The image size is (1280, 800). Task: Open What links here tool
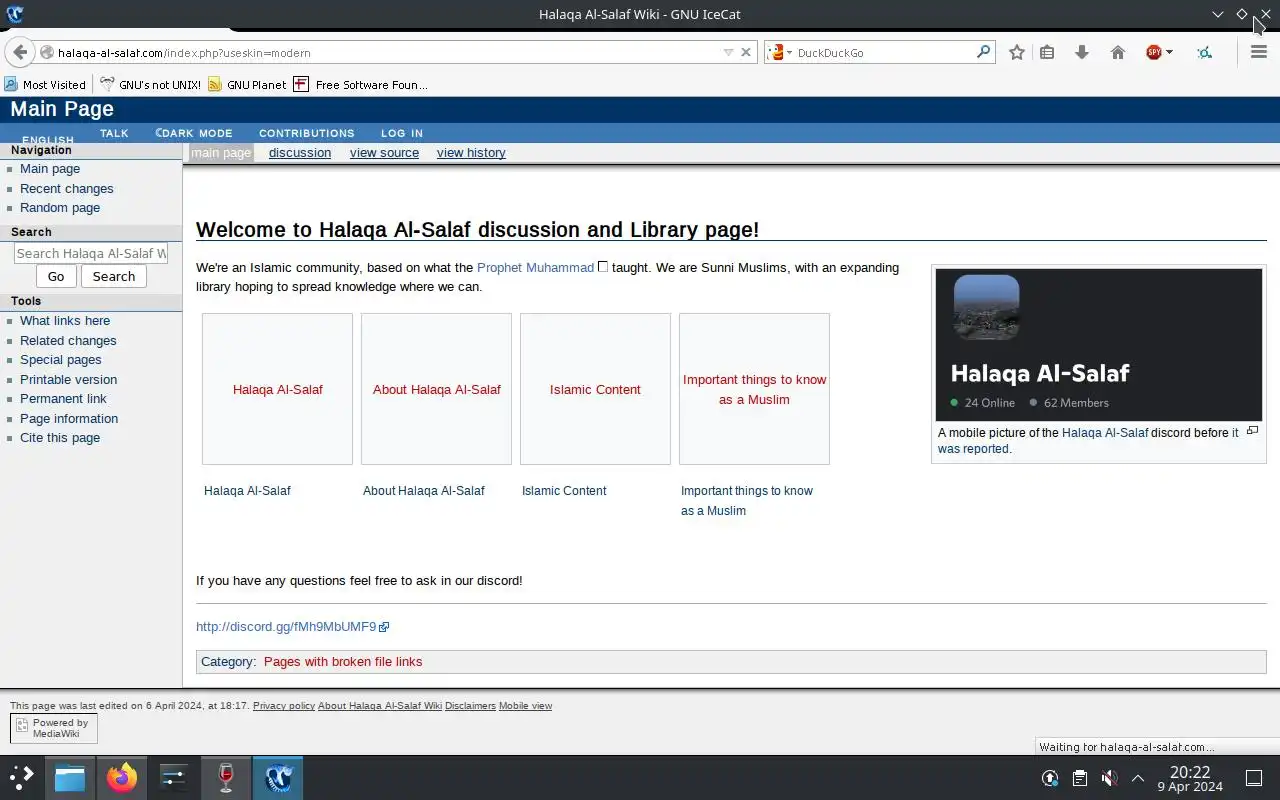(65, 321)
